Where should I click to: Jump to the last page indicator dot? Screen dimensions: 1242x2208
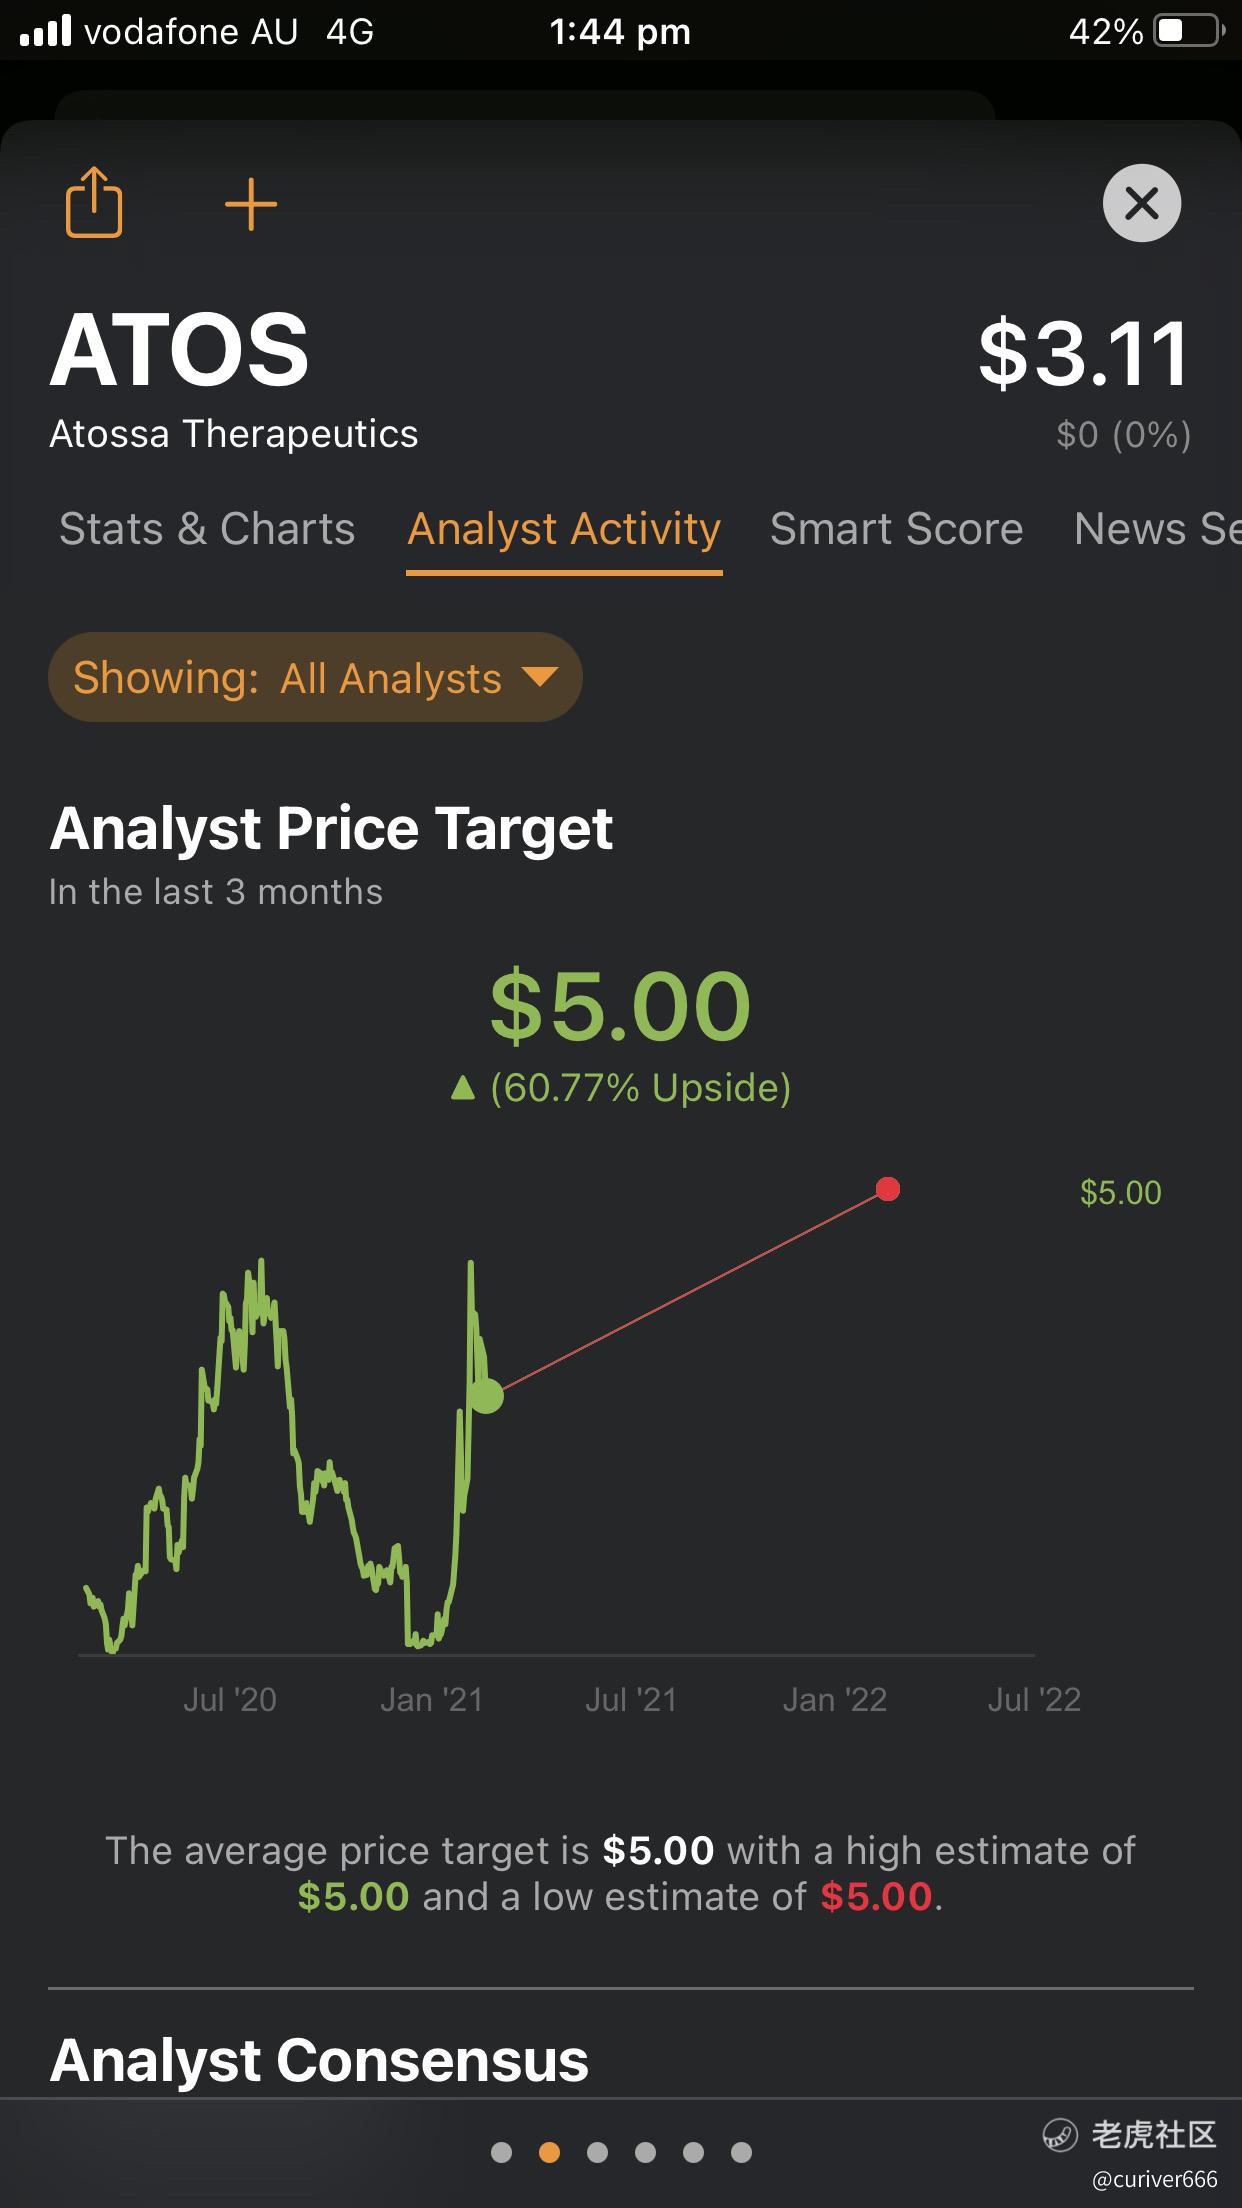(x=741, y=2152)
